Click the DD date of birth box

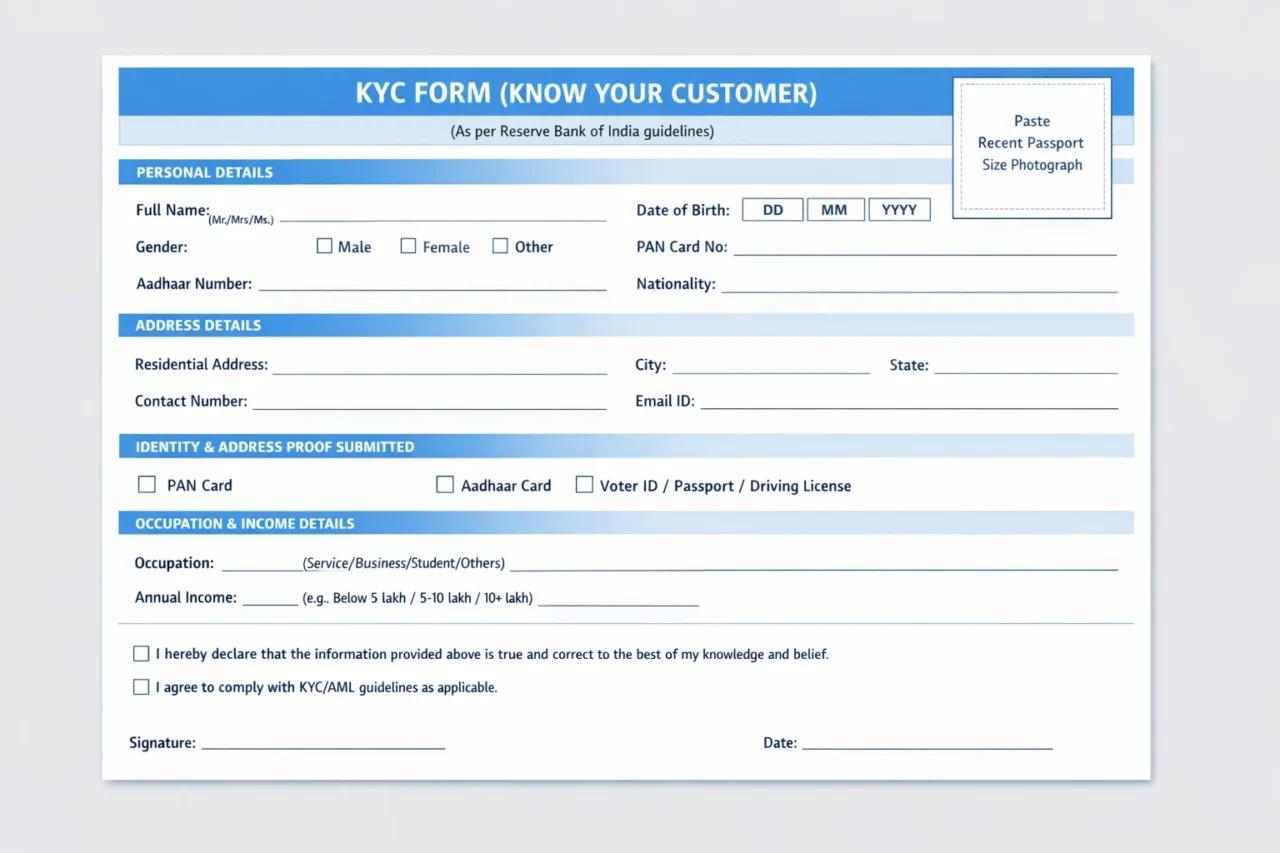point(772,209)
